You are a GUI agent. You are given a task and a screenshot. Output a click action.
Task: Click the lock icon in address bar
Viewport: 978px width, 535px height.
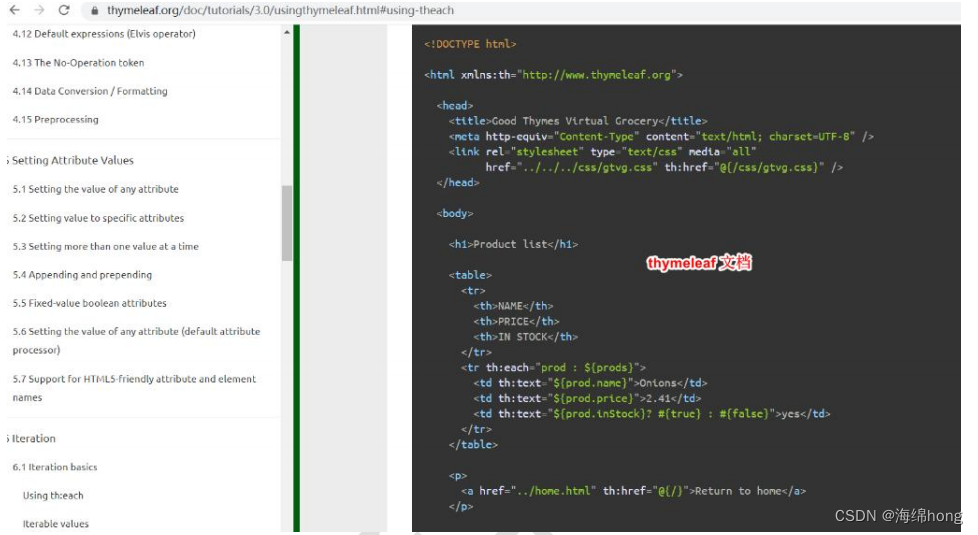pos(95,11)
